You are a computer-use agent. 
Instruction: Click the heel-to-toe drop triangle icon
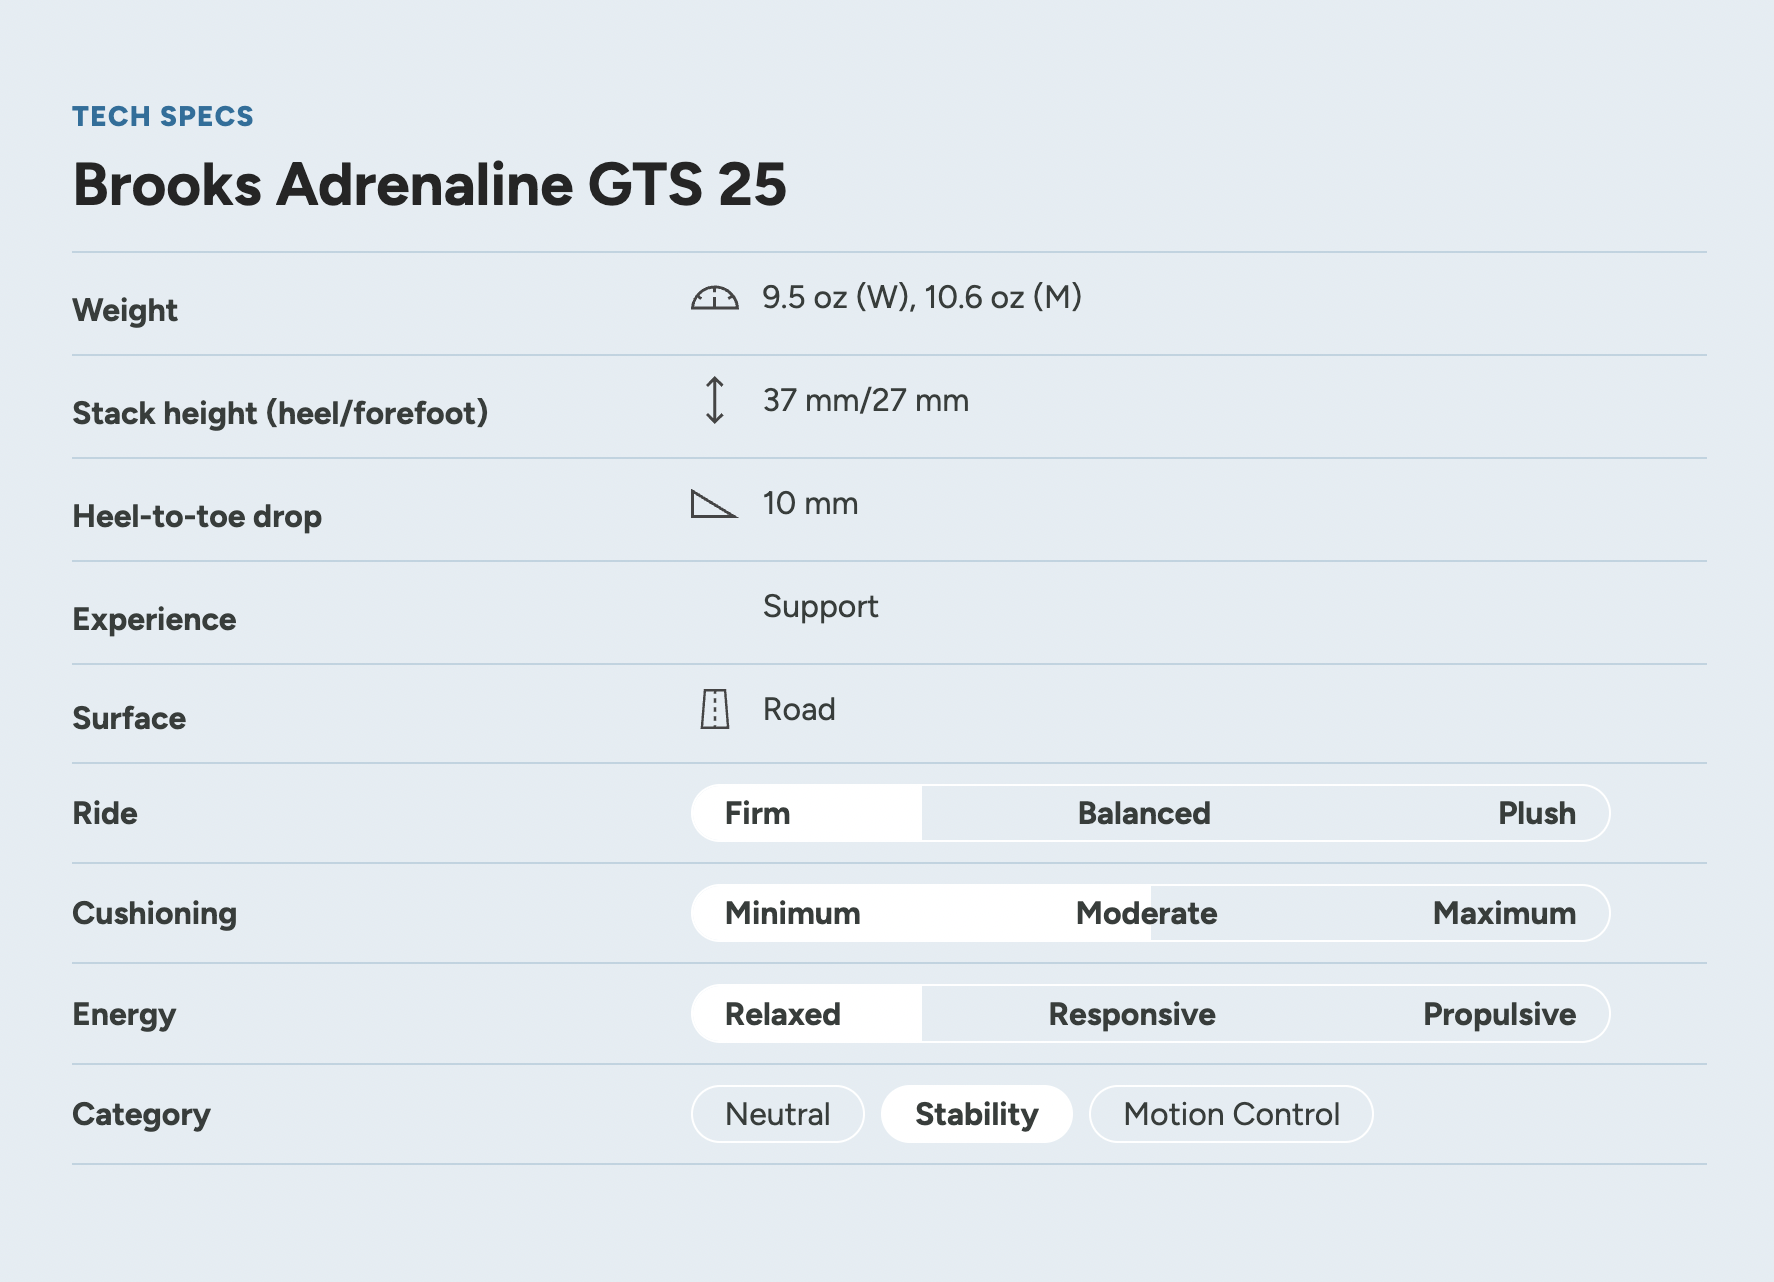pos(713,504)
